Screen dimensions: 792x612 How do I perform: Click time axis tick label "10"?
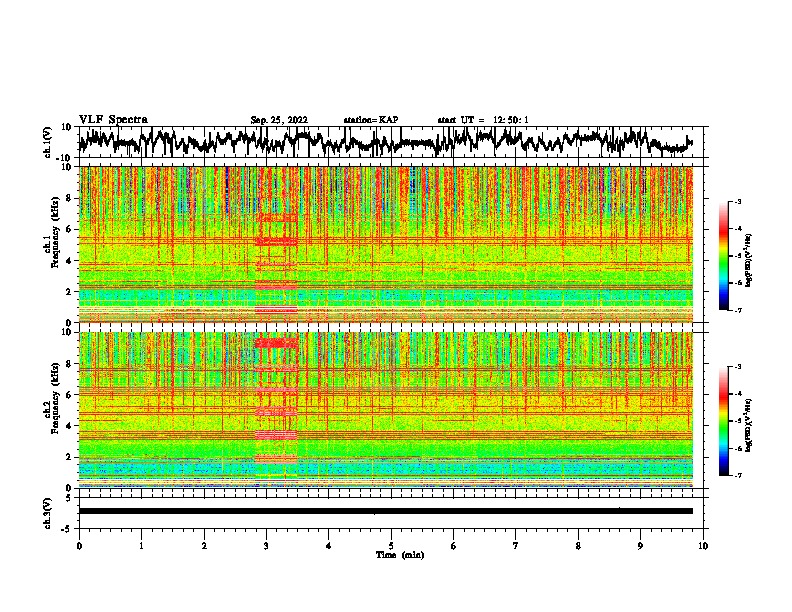coord(703,546)
